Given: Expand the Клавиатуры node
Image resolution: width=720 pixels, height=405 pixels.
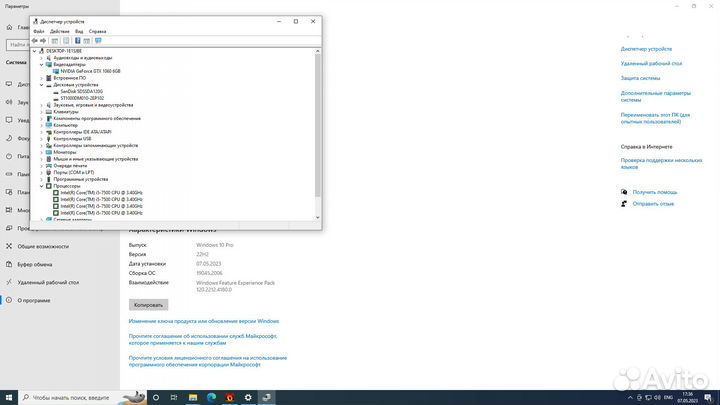Looking at the screenshot, I should pyautogui.click(x=41, y=112).
